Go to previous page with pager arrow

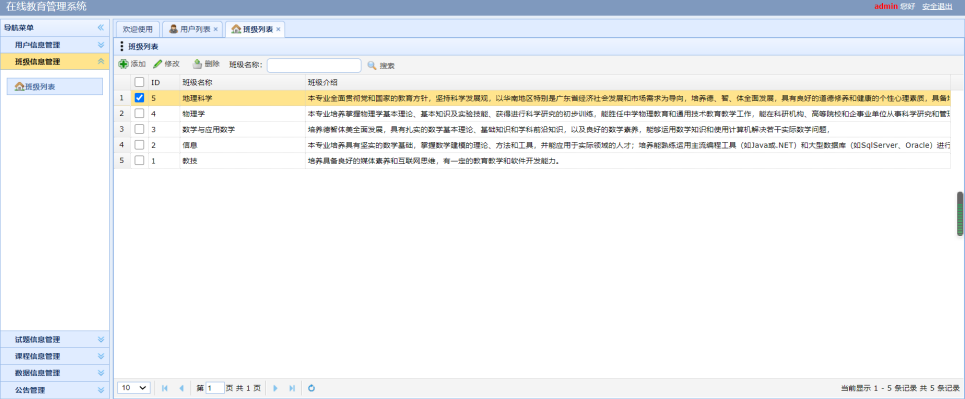point(181,388)
